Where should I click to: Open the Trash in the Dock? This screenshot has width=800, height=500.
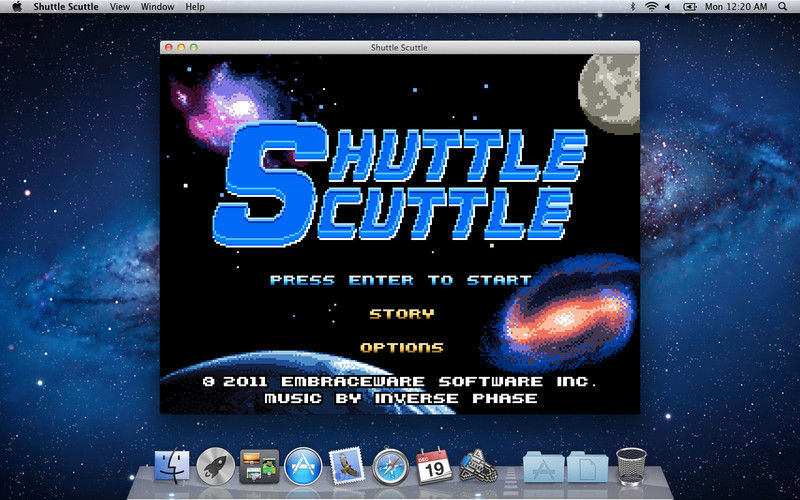coord(631,466)
